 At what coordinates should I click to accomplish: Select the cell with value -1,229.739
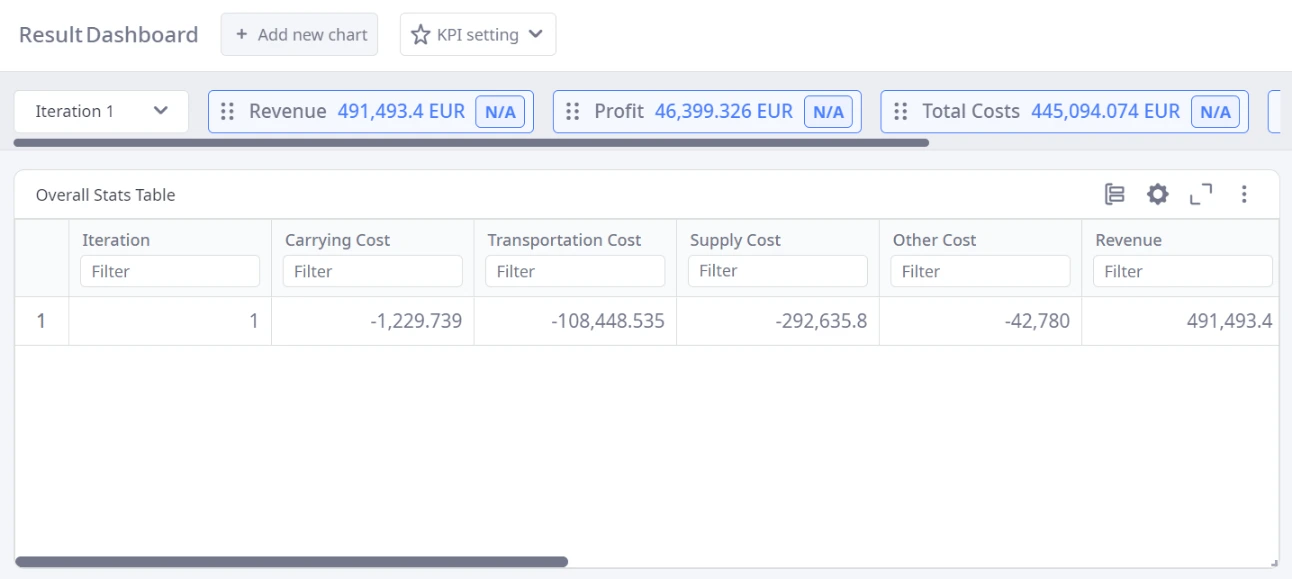[373, 321]
